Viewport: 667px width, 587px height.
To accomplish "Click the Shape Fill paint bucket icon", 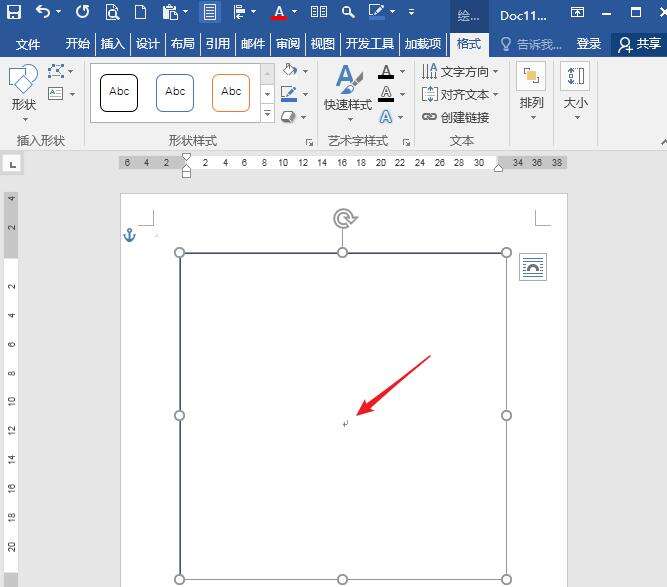I will (x=289, y=71).
